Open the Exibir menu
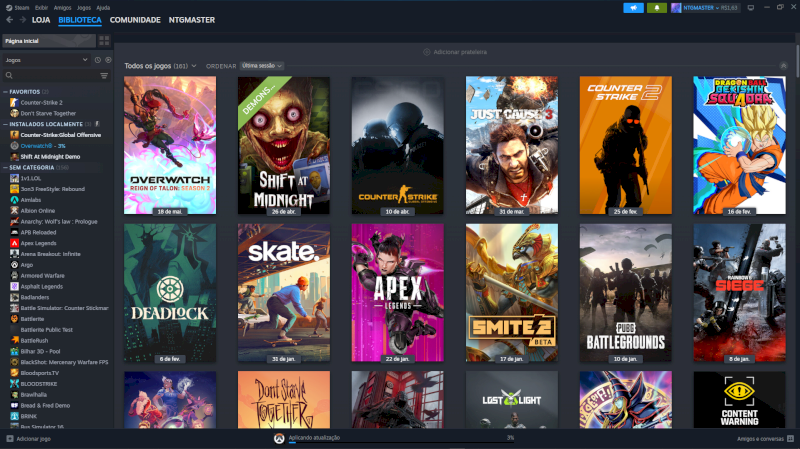 pos(41,8)
